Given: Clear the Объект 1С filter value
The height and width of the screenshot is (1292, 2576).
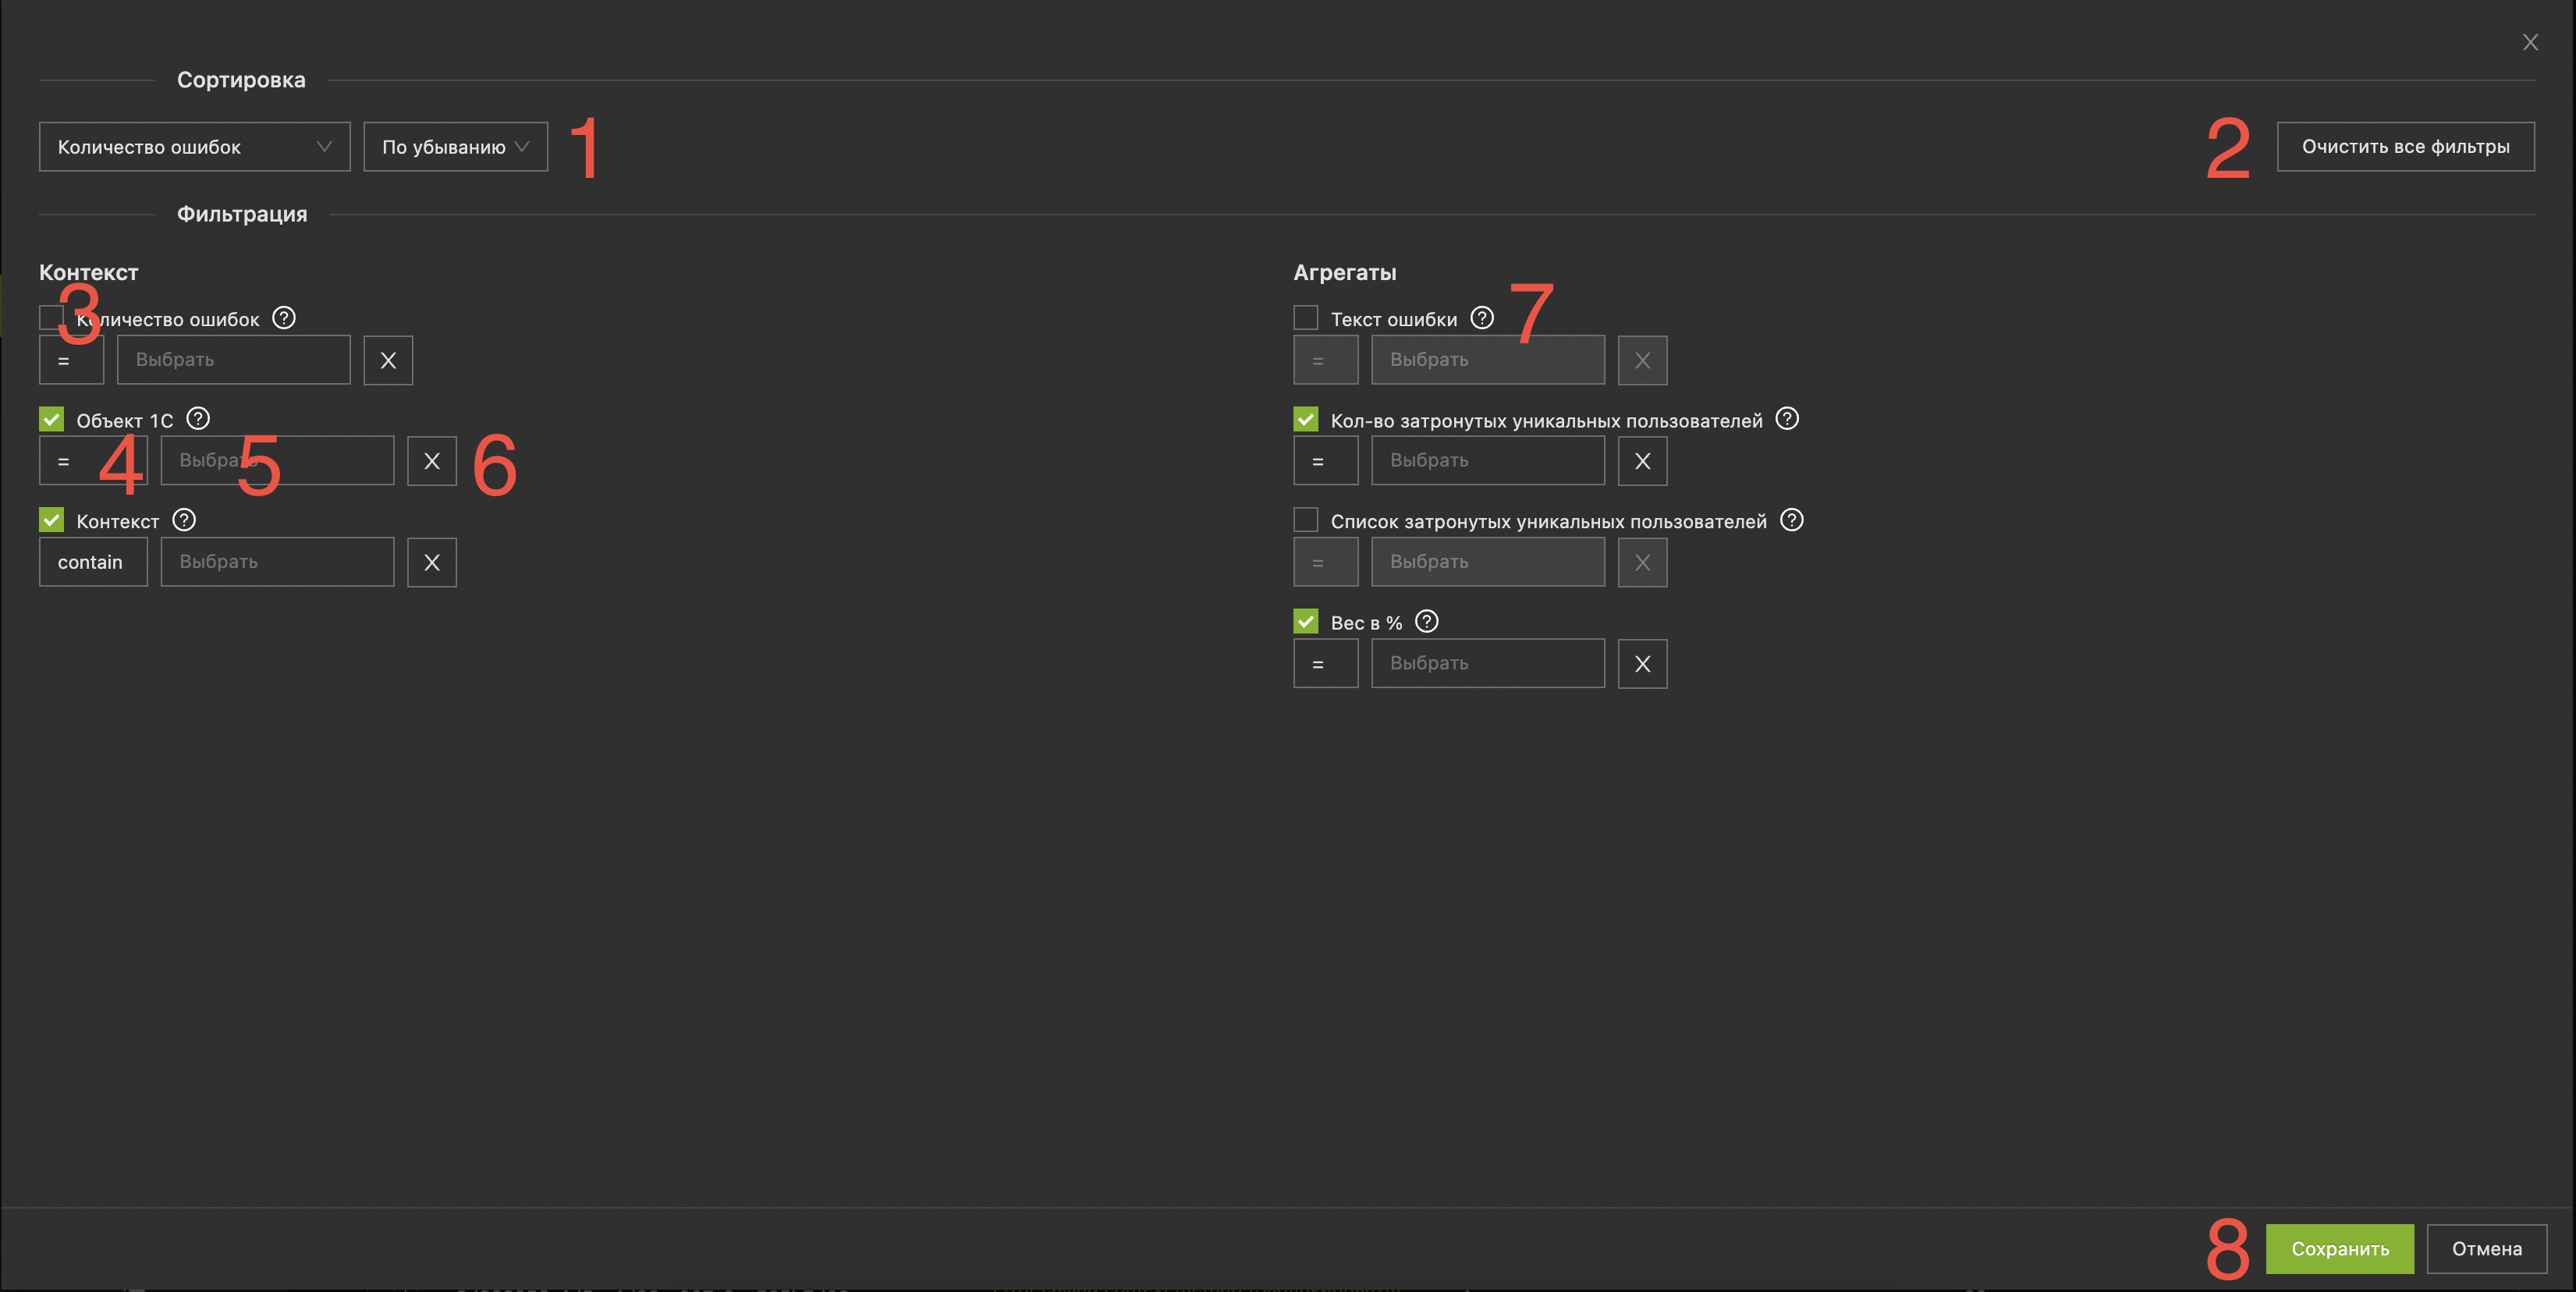Looking at the screenshot, I should [432, 461].
